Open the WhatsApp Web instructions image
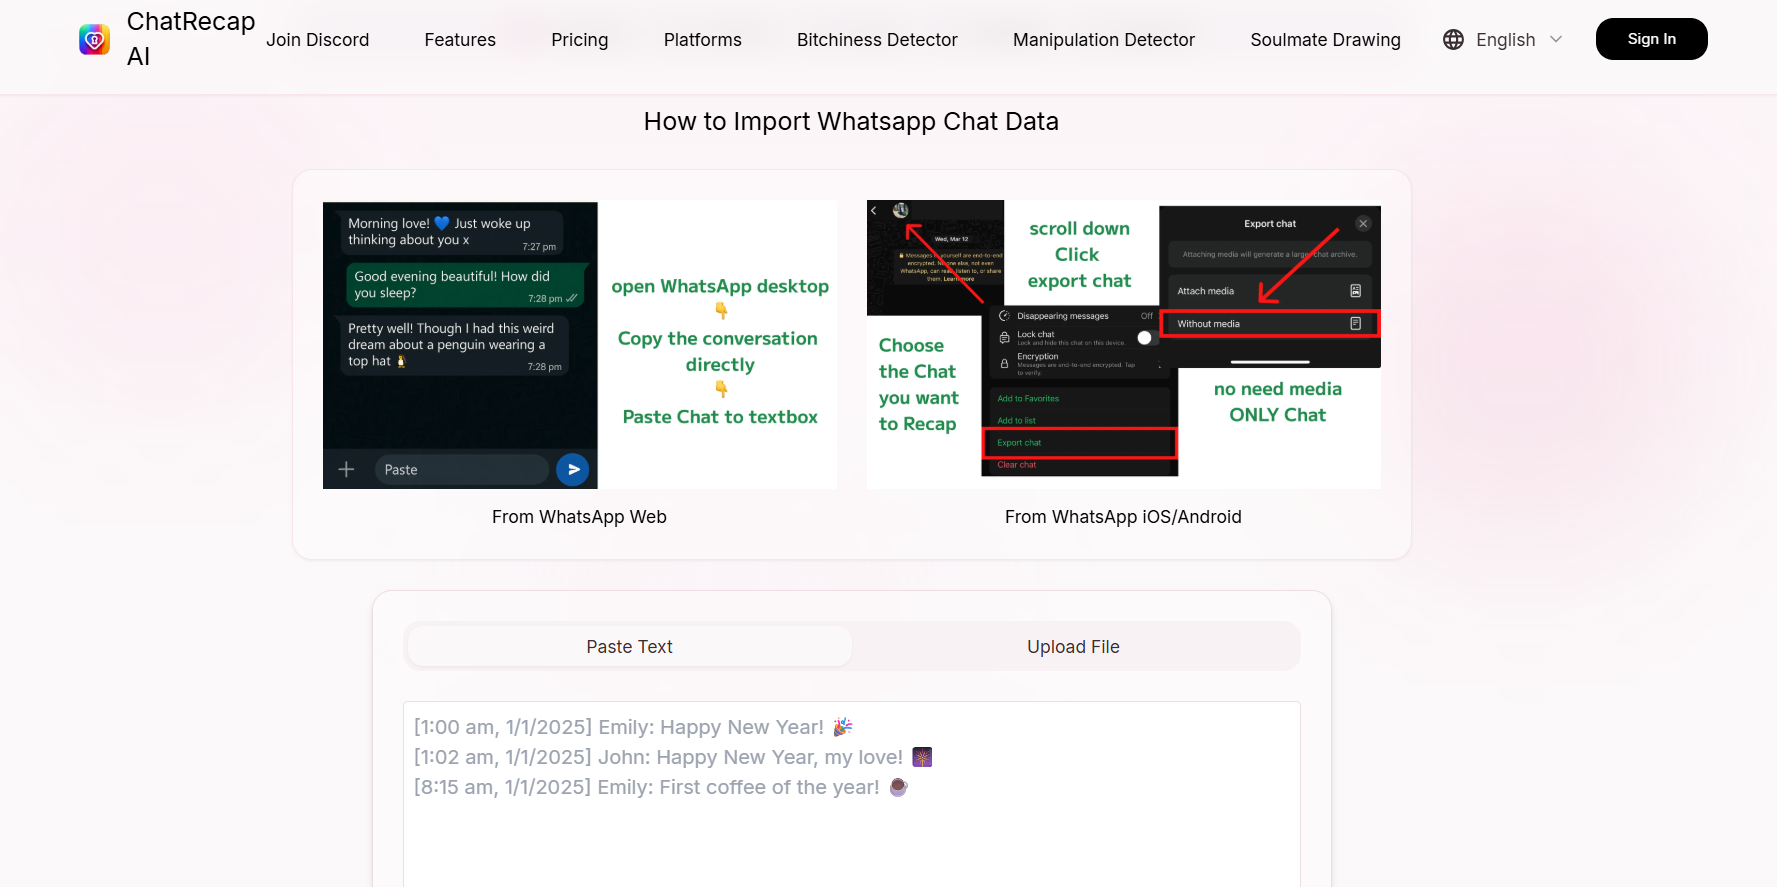1777x887 pixels. [580, 345]
